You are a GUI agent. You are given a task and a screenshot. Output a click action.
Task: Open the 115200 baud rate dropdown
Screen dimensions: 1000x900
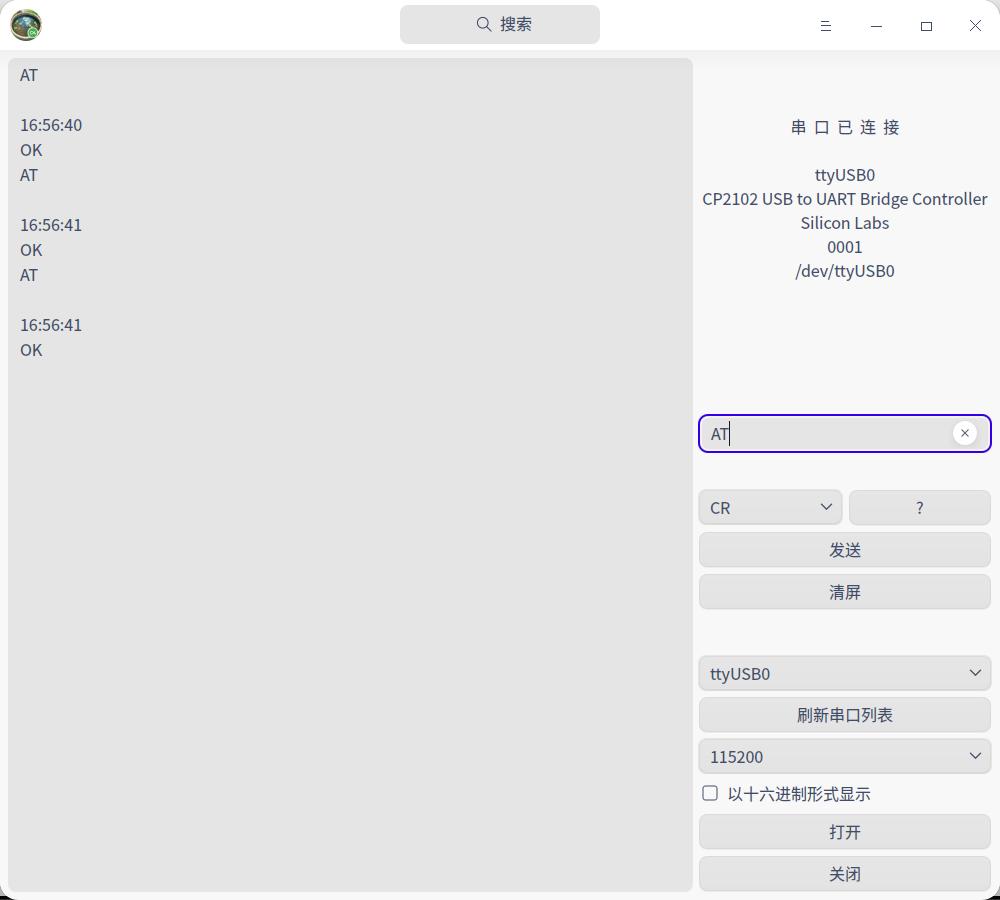click(844, 756)
